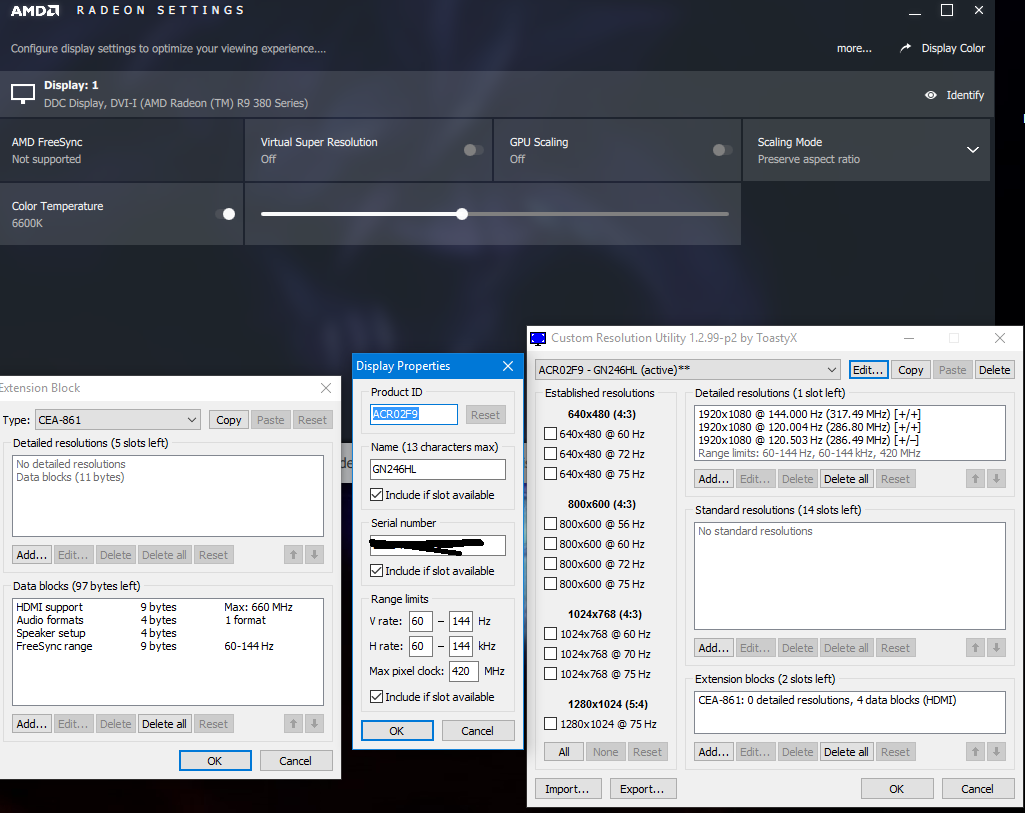Open the CEA-861 Type dropdown
Image resolution: width=1025 pixels, height=813 pixels.
118,420
